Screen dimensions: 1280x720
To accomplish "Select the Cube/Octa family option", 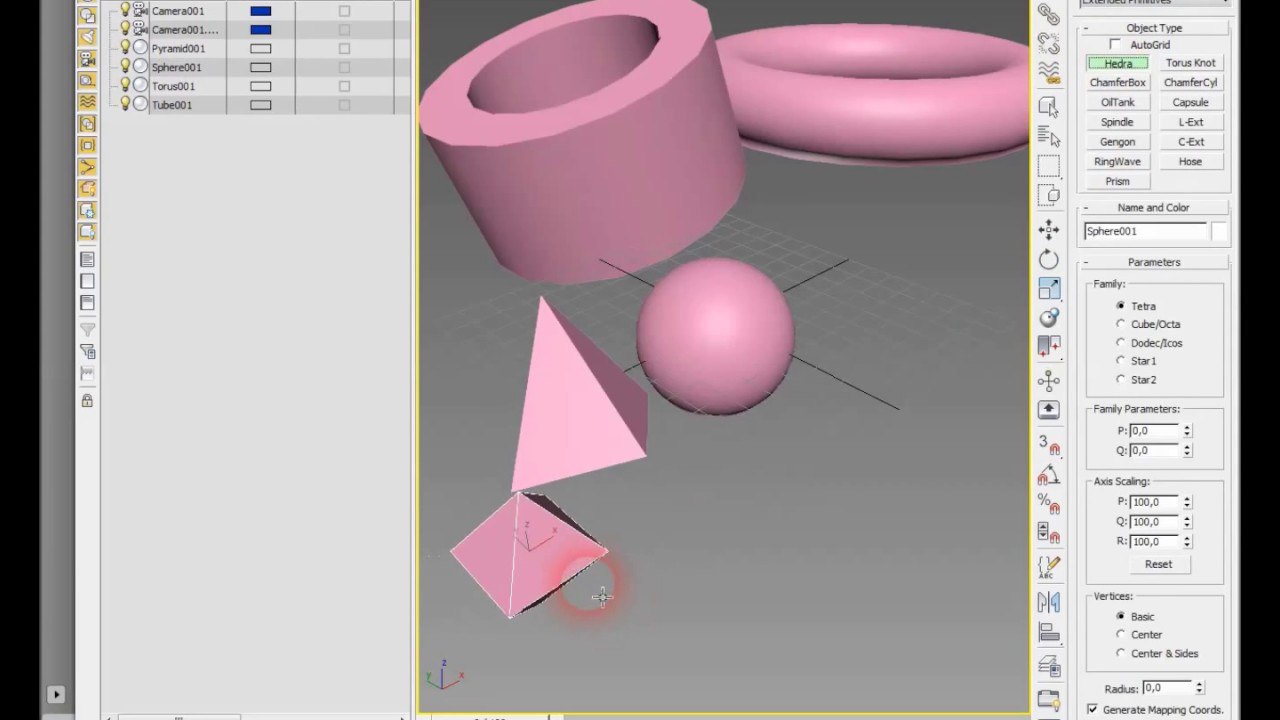I will tap(1120, 324).
